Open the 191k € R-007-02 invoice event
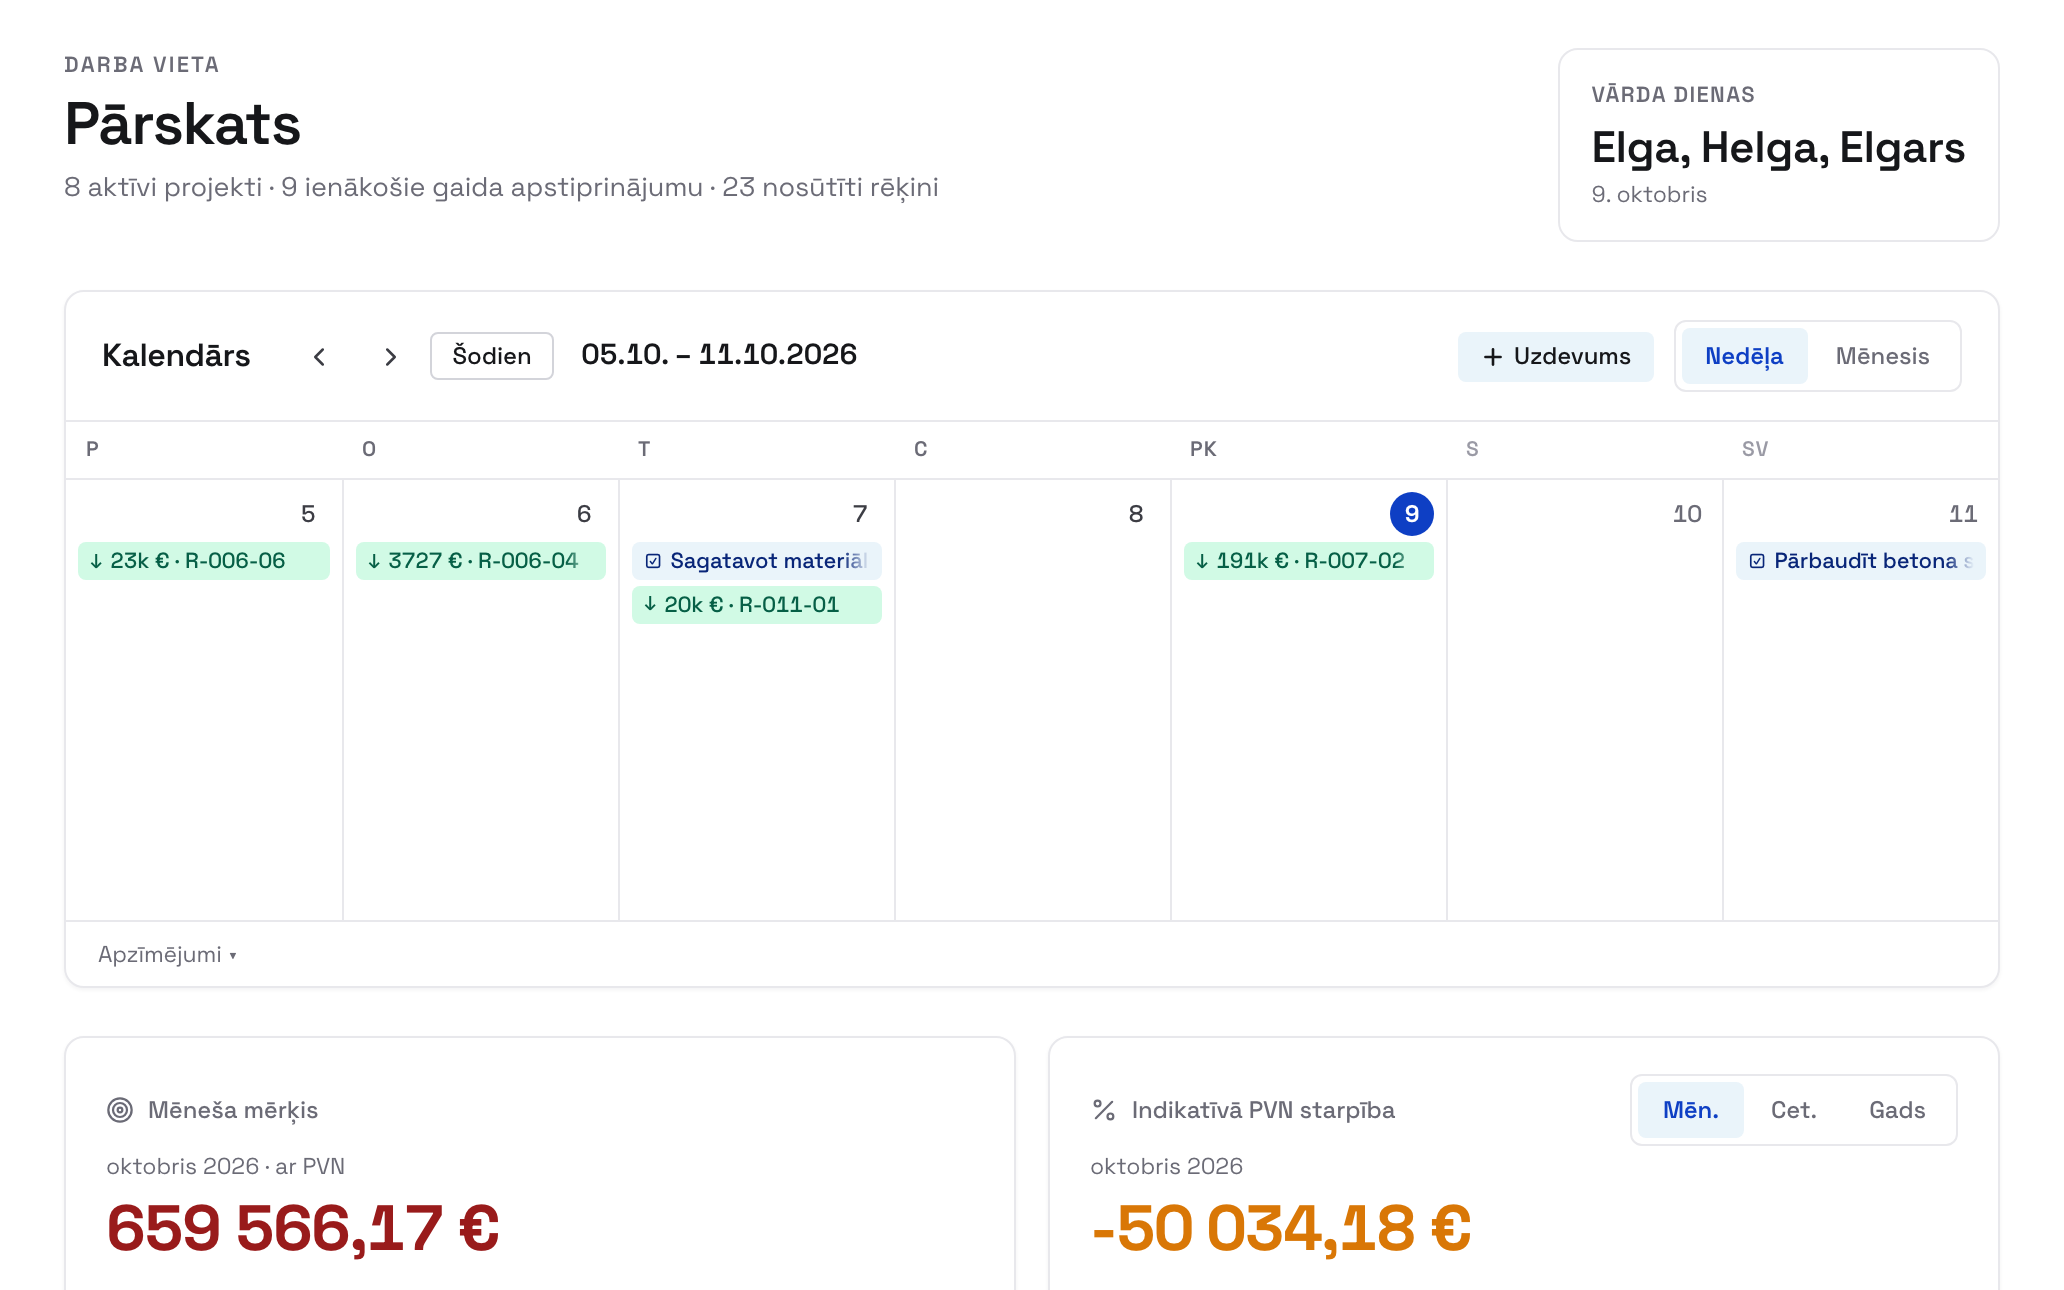This screenshot has width=2064, height=1290. [1309, 561]
